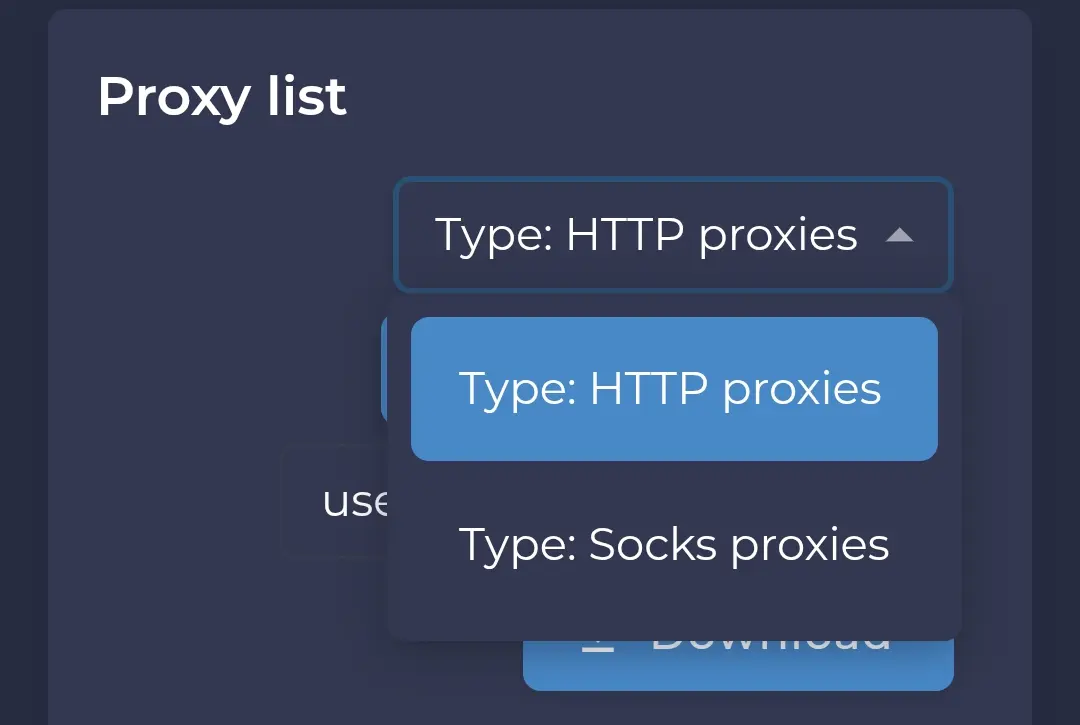Click the blue-highlighted dropdown entry
1080x725 pixels.
[674, 389]
